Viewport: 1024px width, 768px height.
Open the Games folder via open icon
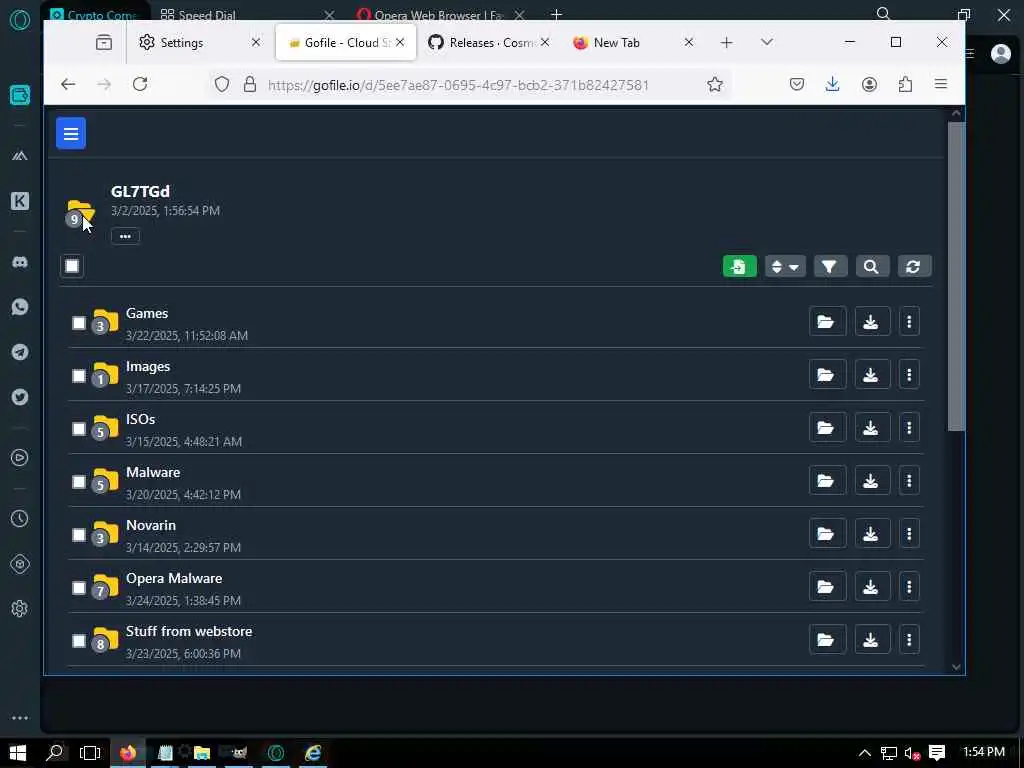pyautogui.click(x=827, y=321)
